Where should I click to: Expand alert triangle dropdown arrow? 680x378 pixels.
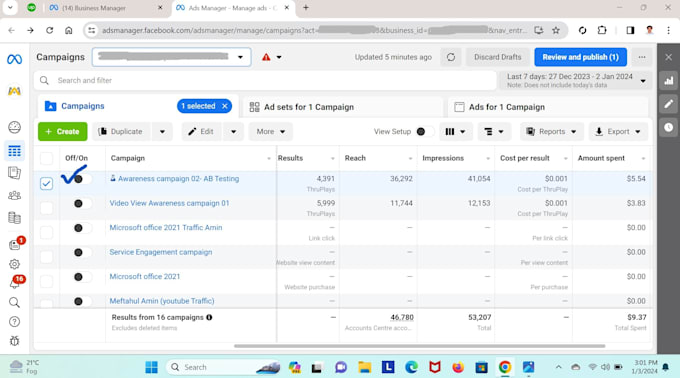(279, 57)
